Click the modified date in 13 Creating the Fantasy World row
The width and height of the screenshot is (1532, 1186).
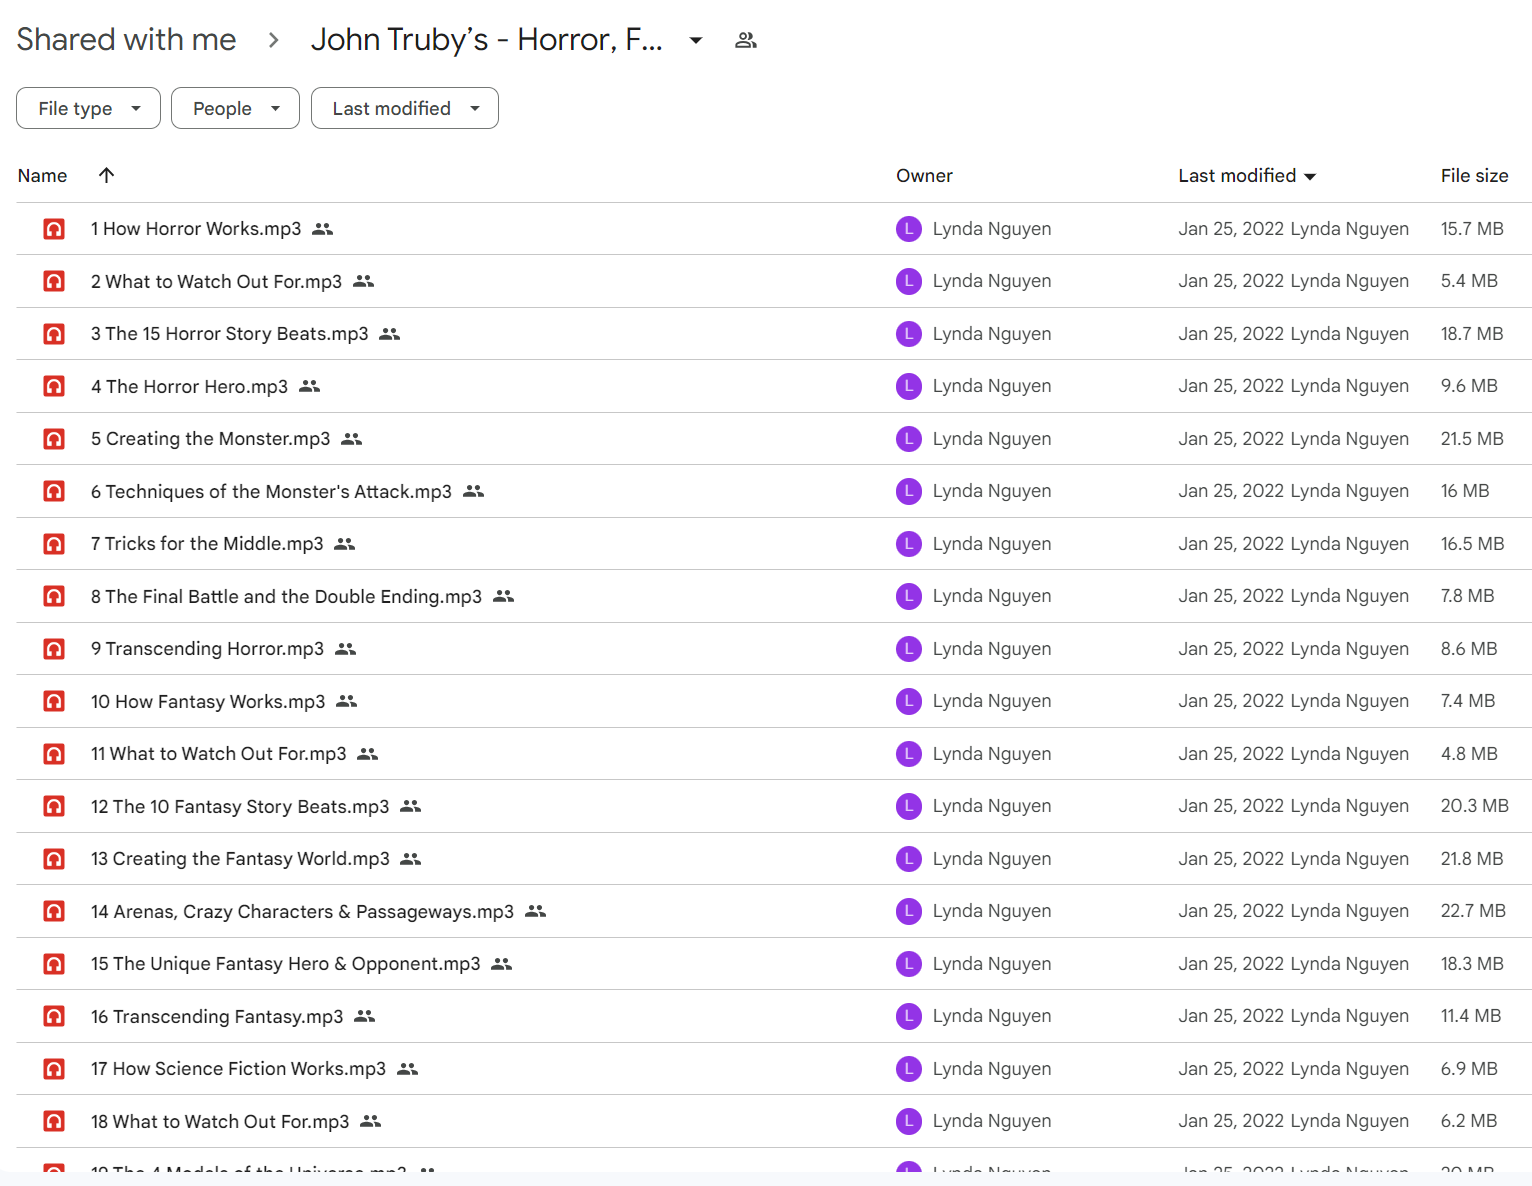(1231, 859)
